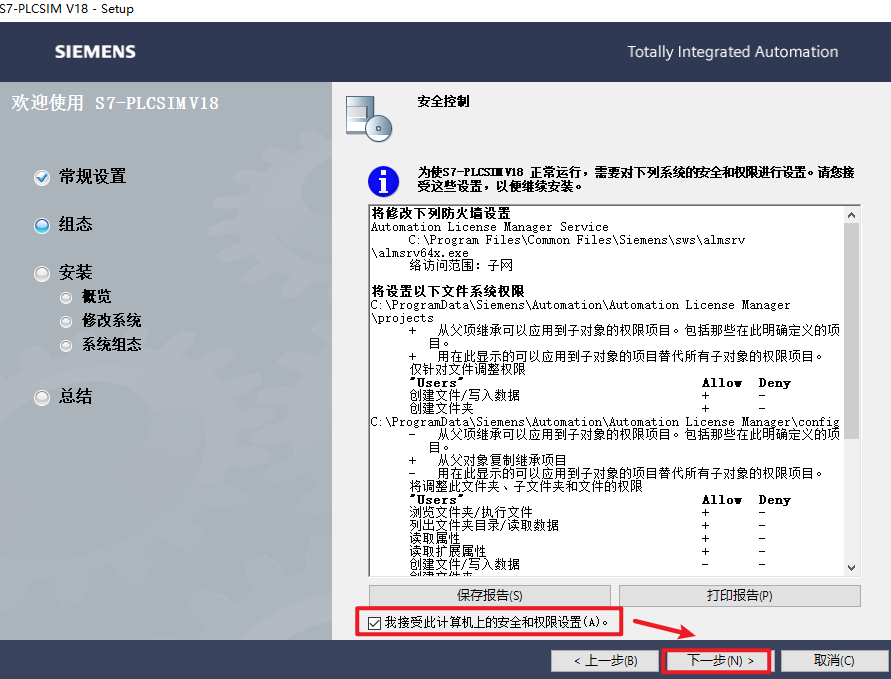
Task: Click the 安装 step circle indicator
Action: [42, 274]
